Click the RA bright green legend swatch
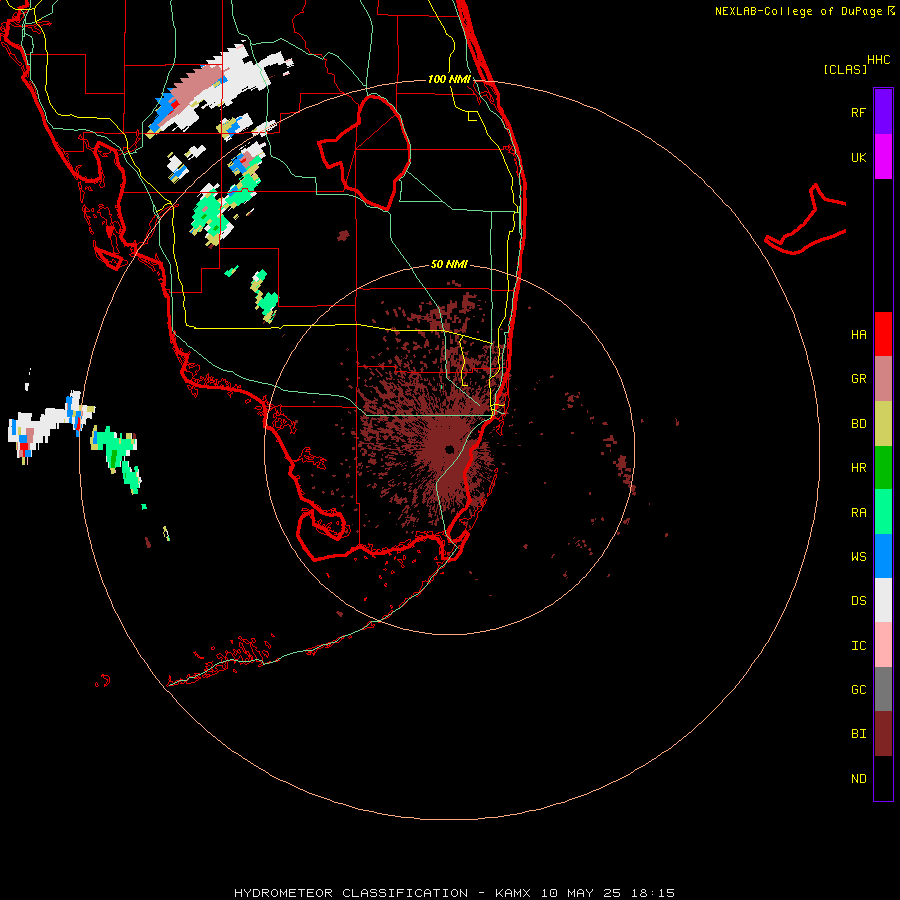This screenshot has width=900, height=900. (x=883, y=512)
